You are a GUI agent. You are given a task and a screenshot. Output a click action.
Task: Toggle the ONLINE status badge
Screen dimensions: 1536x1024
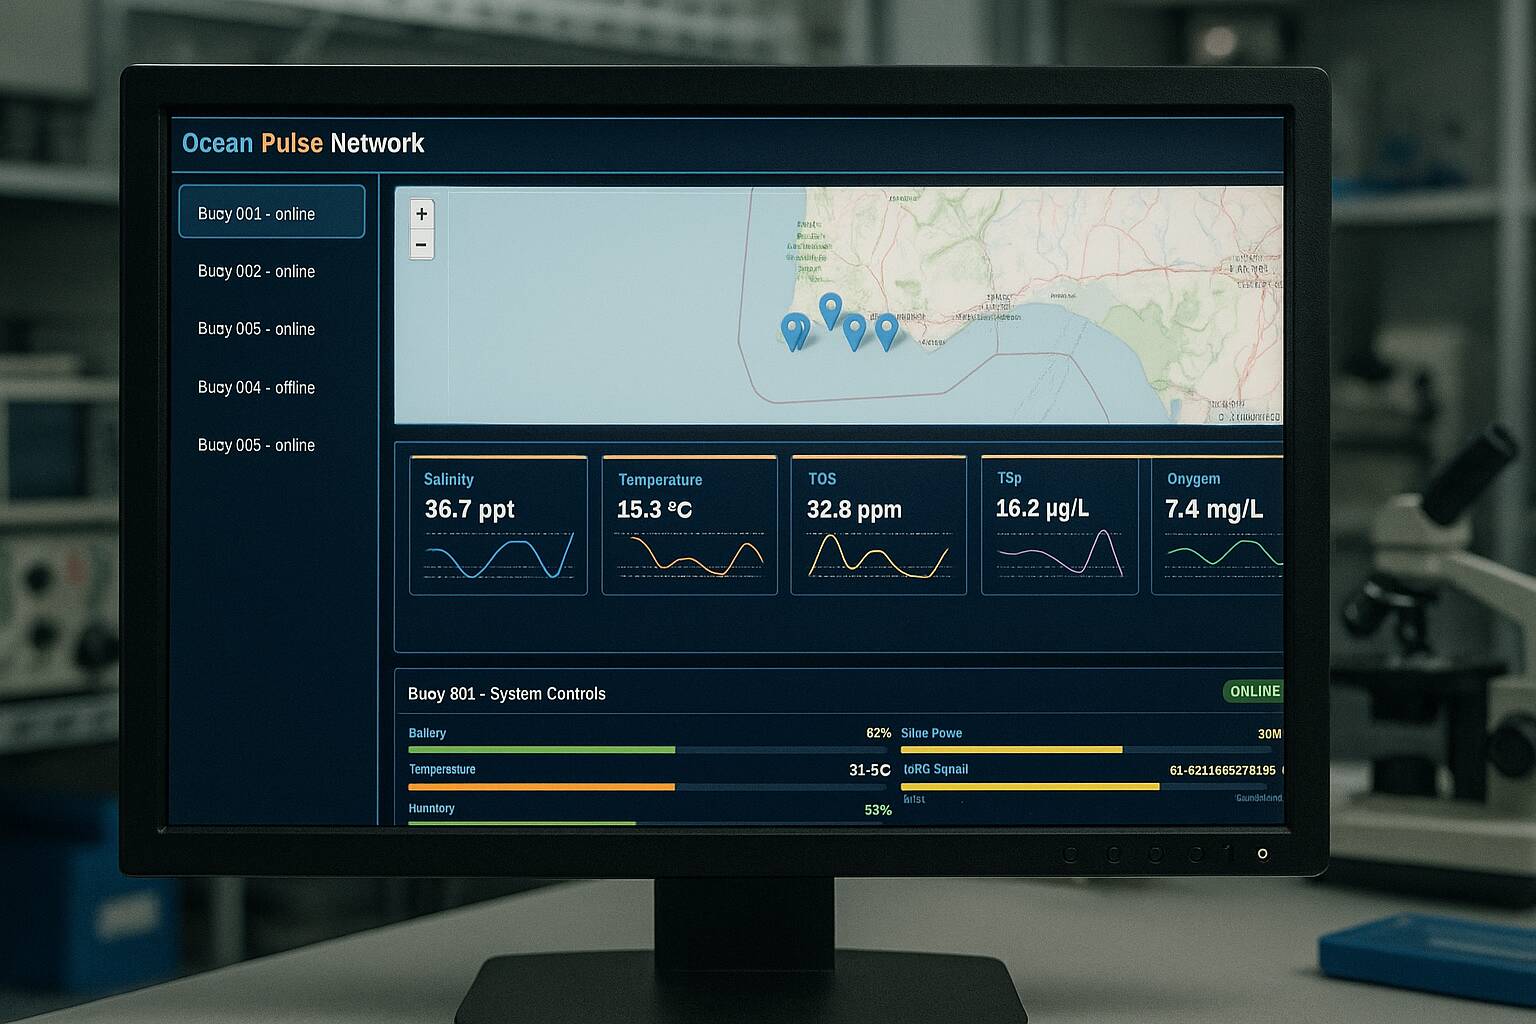click(x=1253, y=691)
